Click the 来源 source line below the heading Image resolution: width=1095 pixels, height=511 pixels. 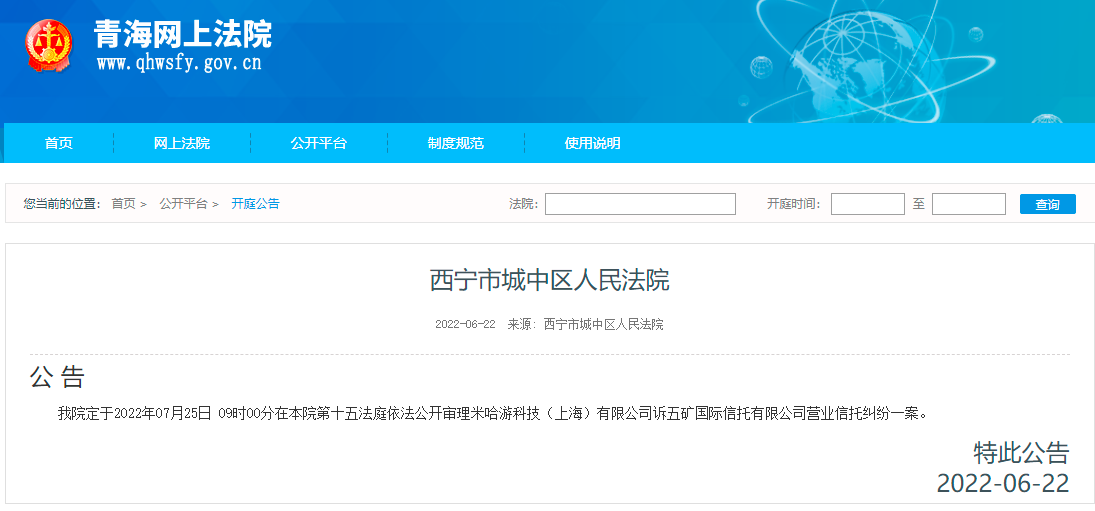[585, 324]
